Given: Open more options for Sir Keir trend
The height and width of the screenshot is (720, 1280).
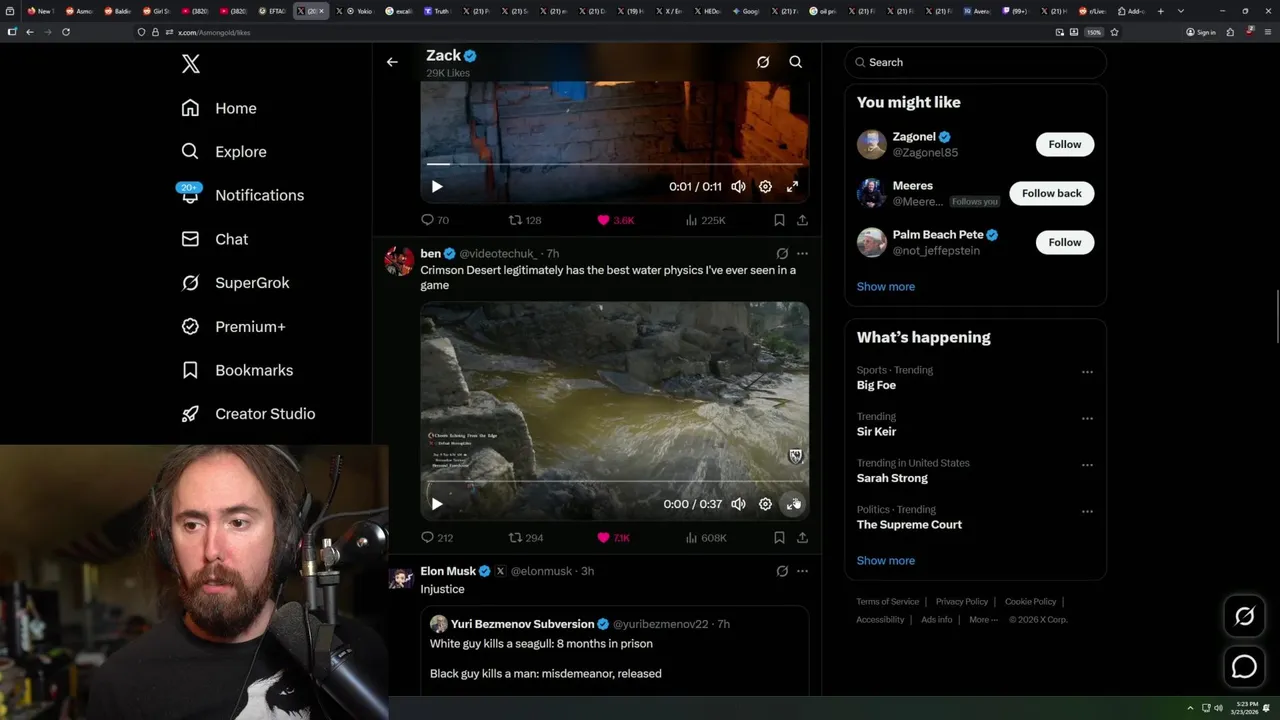Looking at the screenshot, I should point(1087,419).
